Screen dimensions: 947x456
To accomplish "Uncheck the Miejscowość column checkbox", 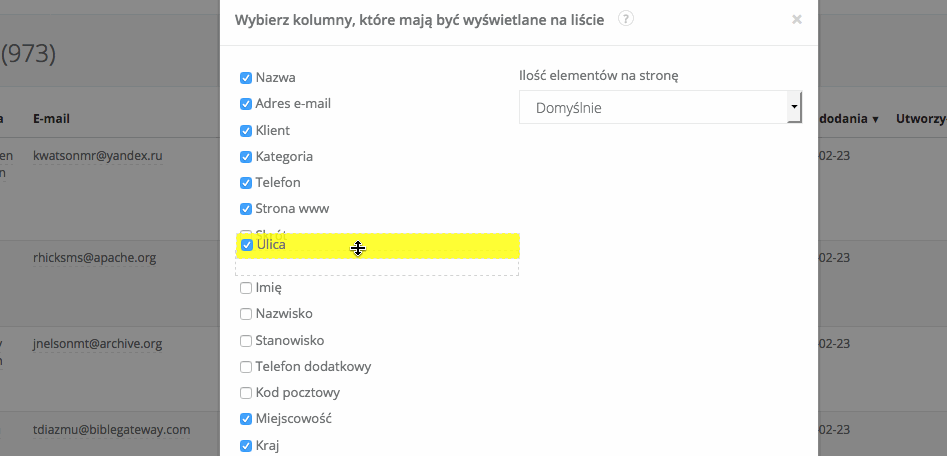I will pos(246,419).
